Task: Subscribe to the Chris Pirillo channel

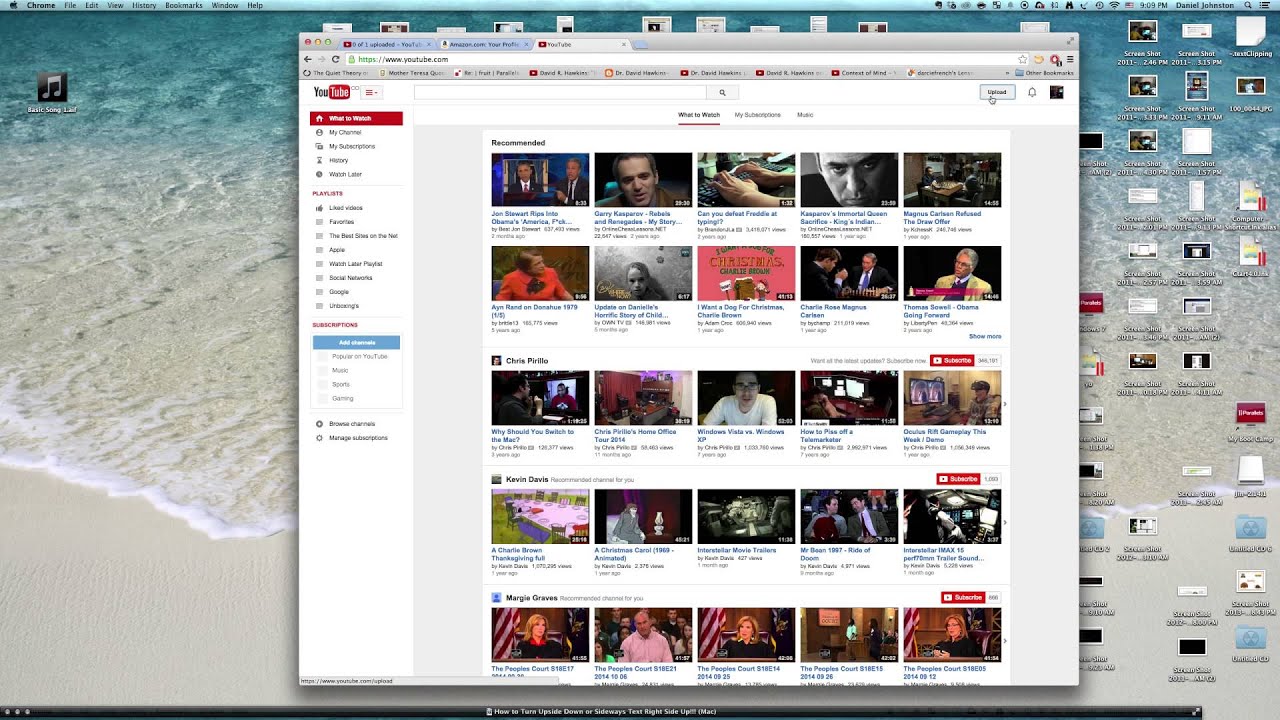Action: [951, 360]
